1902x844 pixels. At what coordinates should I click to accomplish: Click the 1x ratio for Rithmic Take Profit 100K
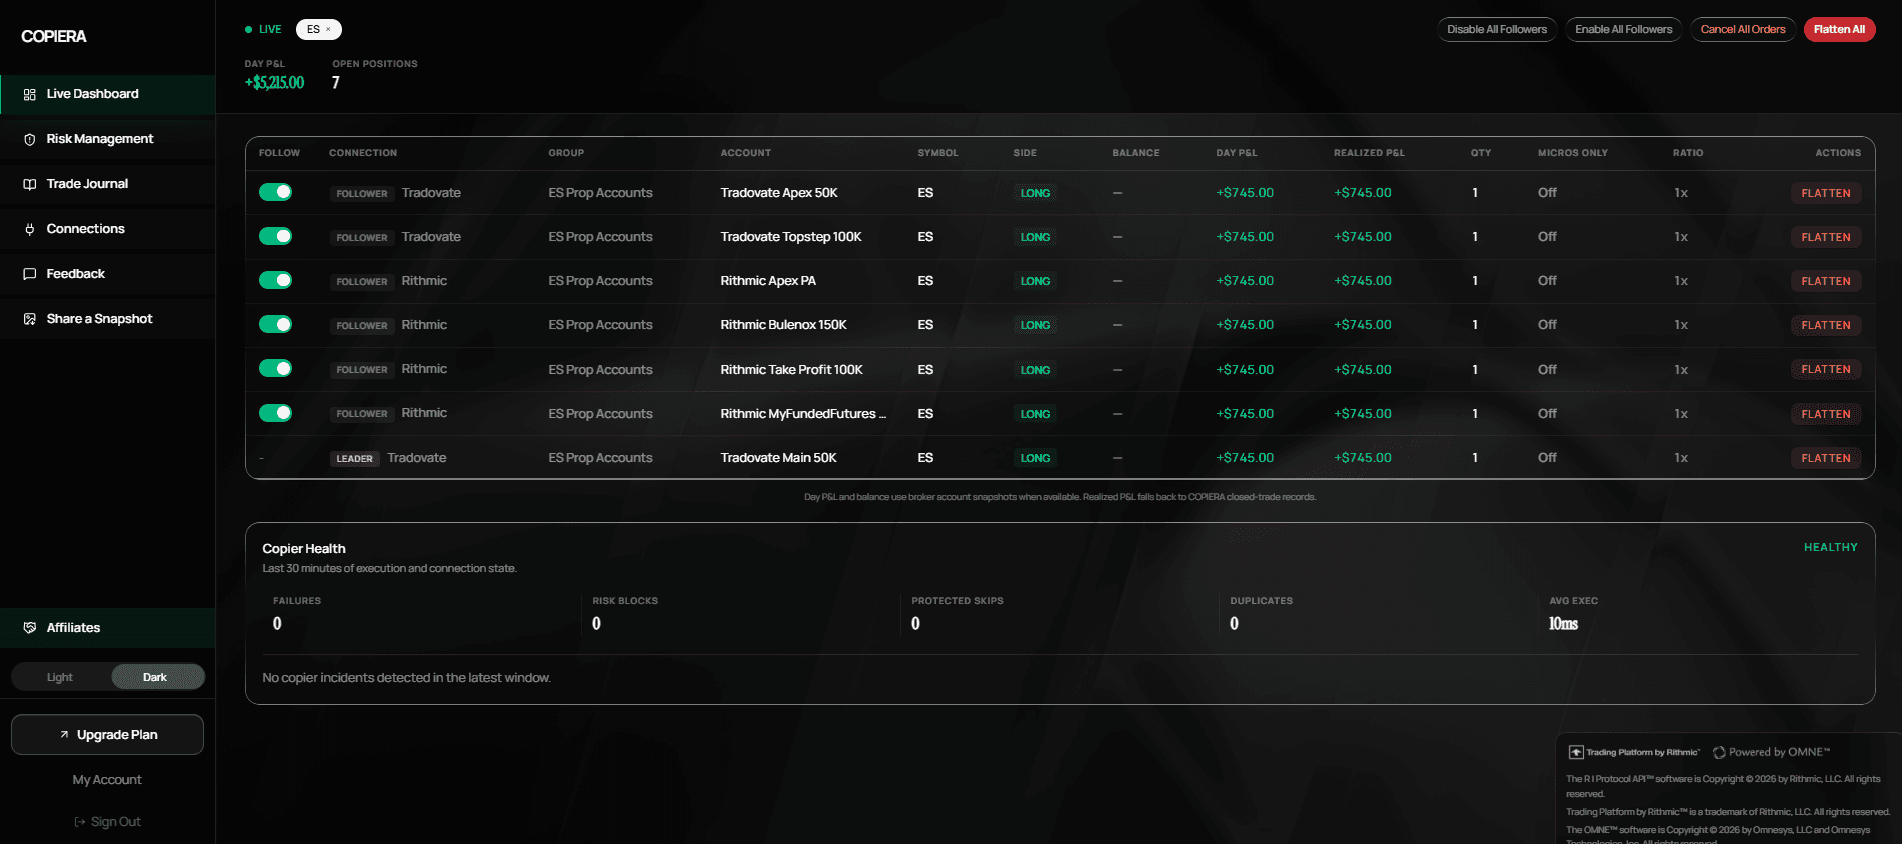click(1681, 369)
